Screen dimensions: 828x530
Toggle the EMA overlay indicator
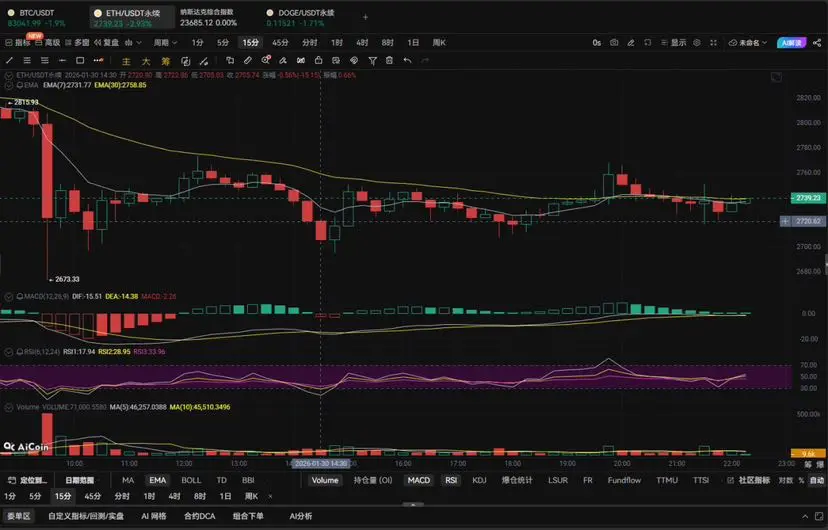[157, 480]
